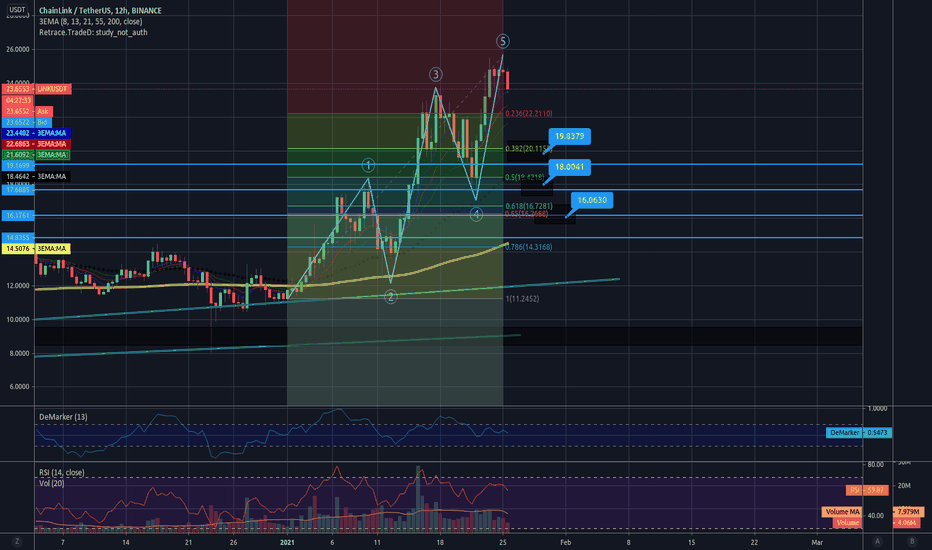Click the 6.0000 price axis label
The width and height of the screenshot is (932, 550).
(18, 386)
